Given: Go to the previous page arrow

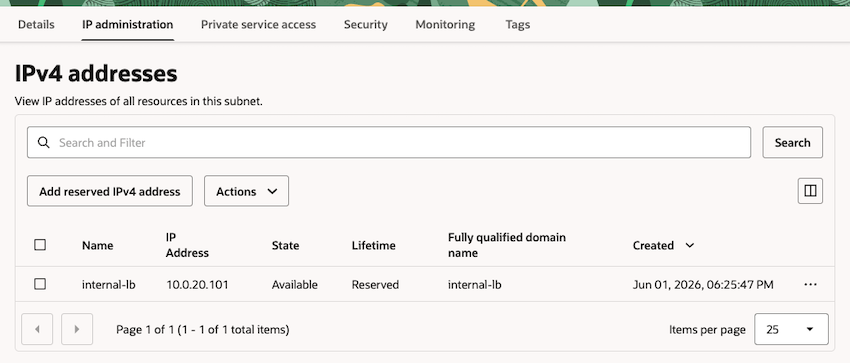Looking at the screenshot, I should pyautogui.click(x=37, y=329).
